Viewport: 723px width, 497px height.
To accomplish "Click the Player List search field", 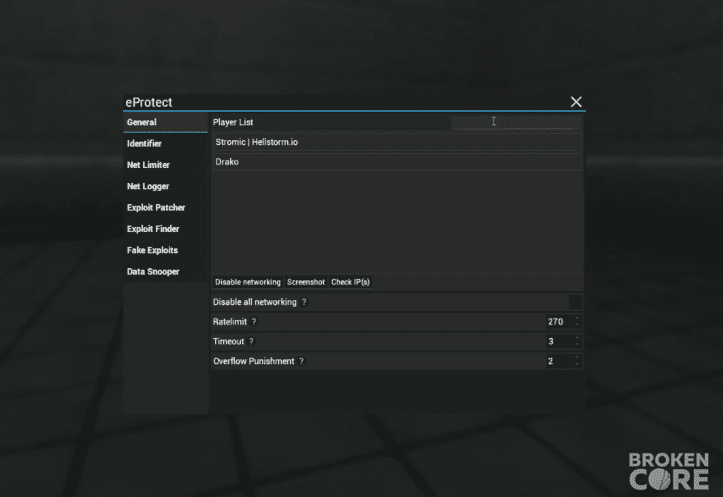I will (516, 122).
